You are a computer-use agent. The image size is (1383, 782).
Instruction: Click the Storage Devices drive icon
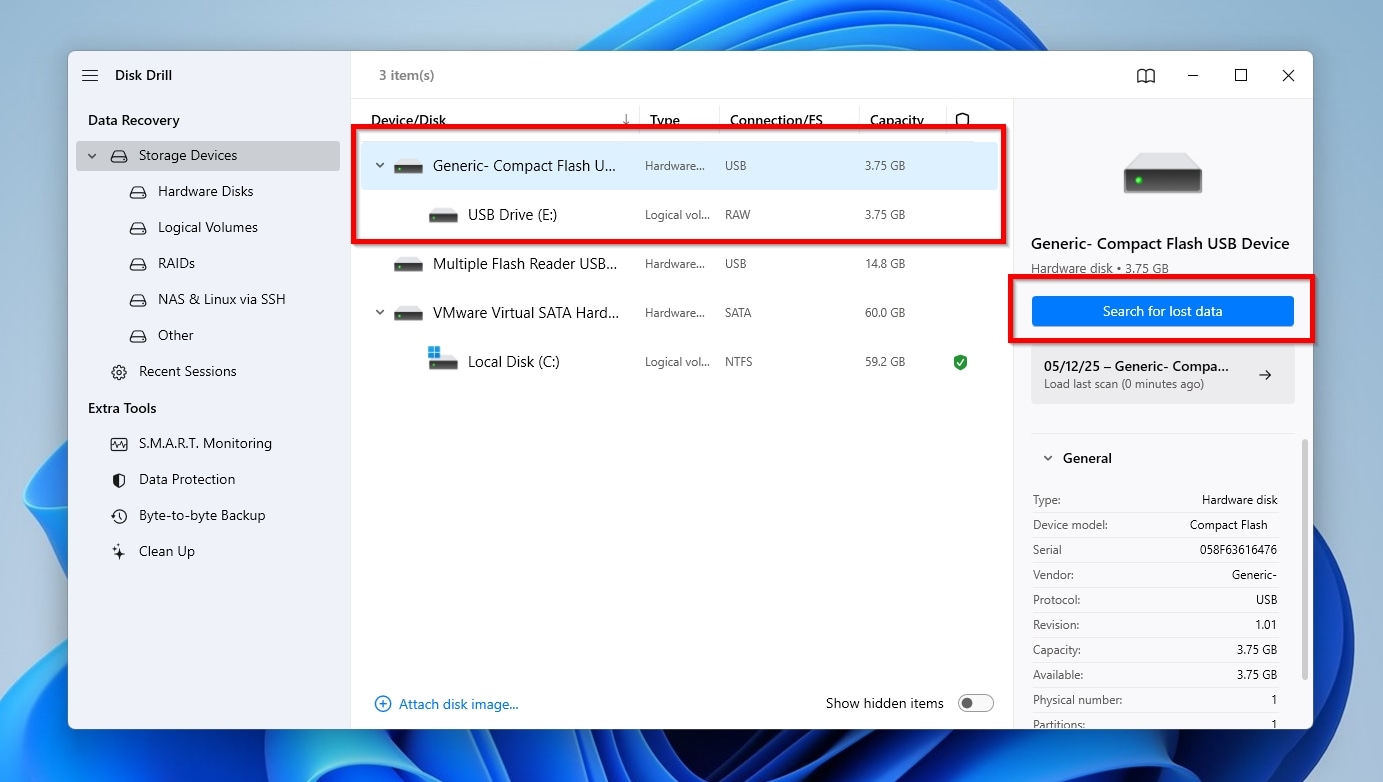tap(119, 156)
